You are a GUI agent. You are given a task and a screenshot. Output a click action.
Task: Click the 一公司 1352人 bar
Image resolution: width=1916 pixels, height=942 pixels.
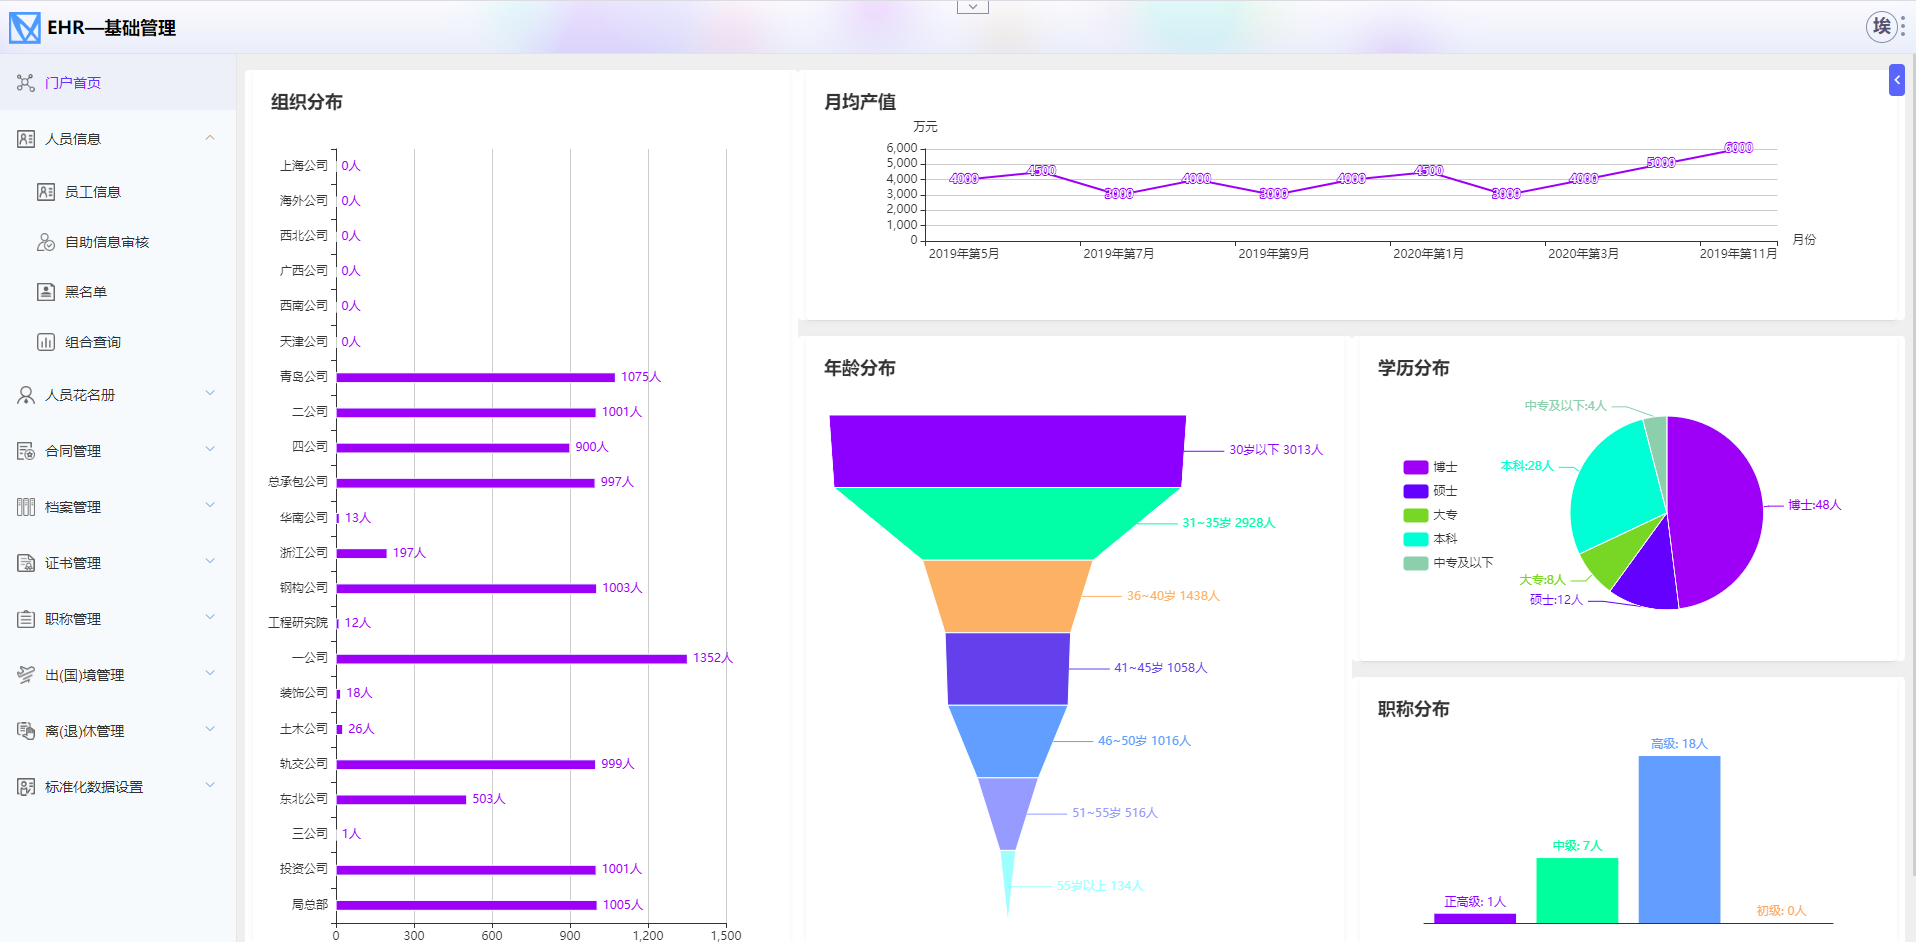[x=512, y=658]
